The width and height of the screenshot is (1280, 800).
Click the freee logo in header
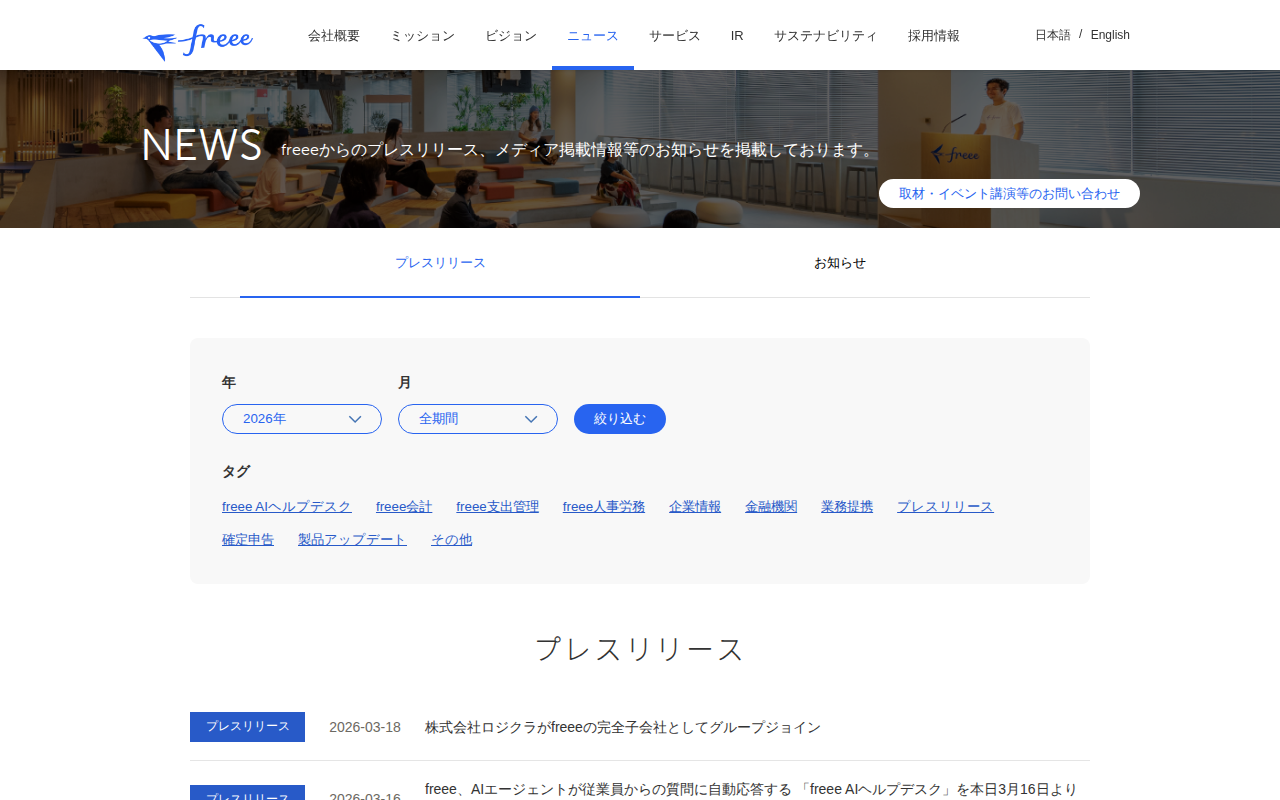198,40
